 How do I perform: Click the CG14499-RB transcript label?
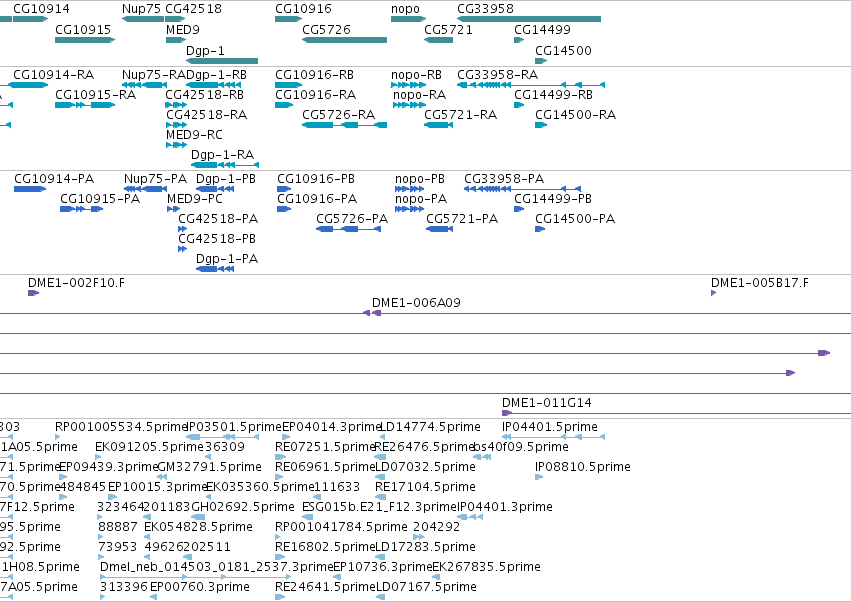point(554,94)
